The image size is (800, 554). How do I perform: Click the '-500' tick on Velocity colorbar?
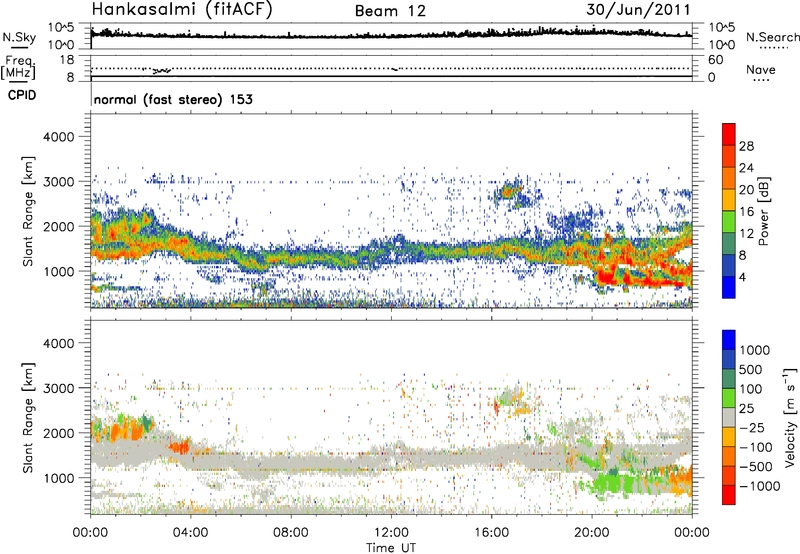click(756, 467)
